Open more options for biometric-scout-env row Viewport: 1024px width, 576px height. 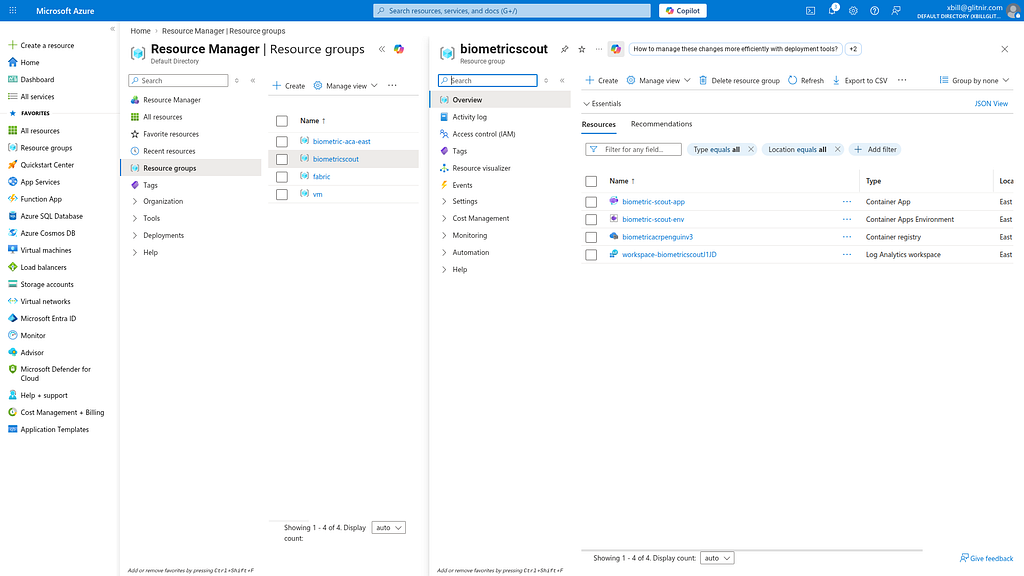[x=847, y=219]
